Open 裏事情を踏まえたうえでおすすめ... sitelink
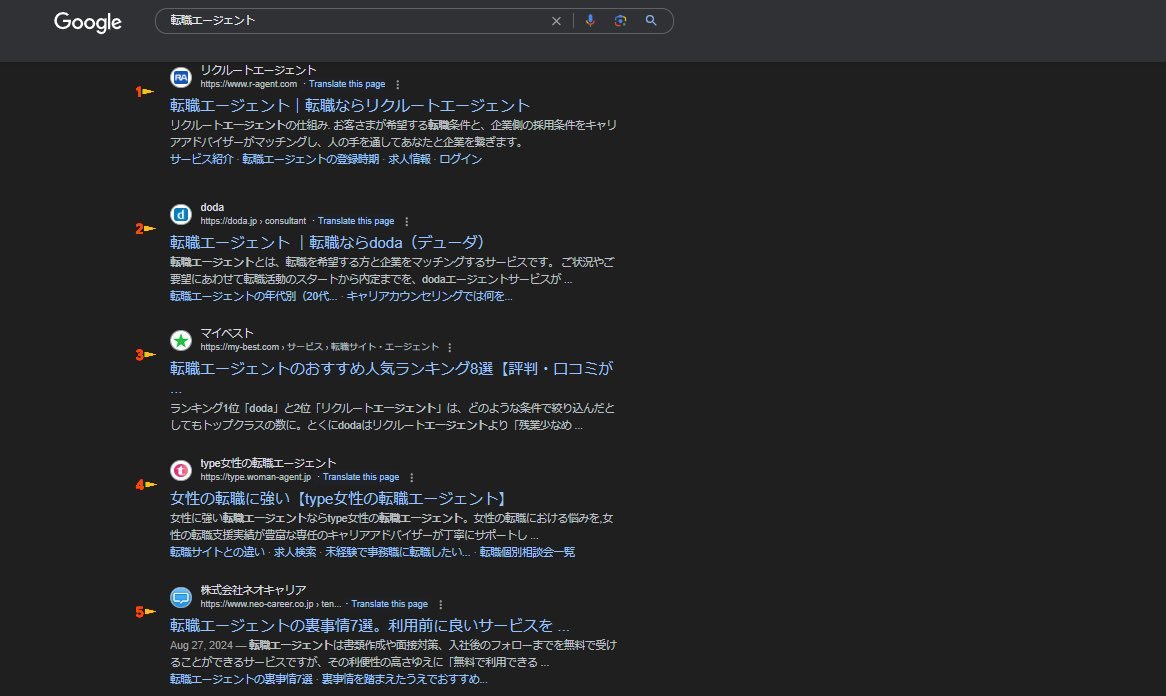1166x696 pixels. click(405, 679)
